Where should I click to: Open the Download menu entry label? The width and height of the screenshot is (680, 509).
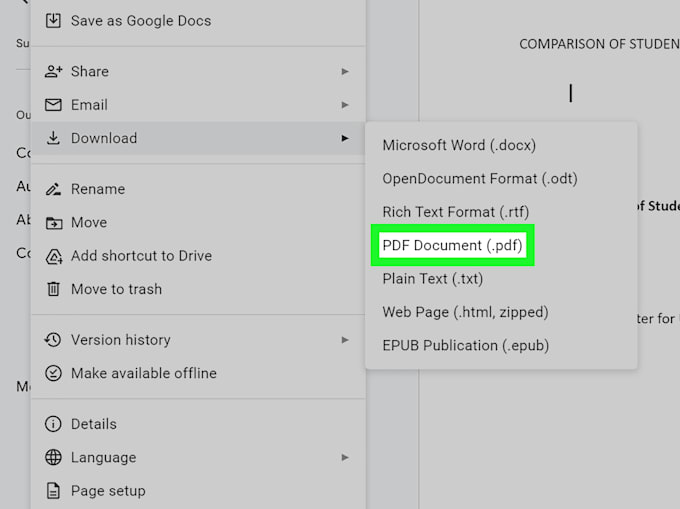104,138
